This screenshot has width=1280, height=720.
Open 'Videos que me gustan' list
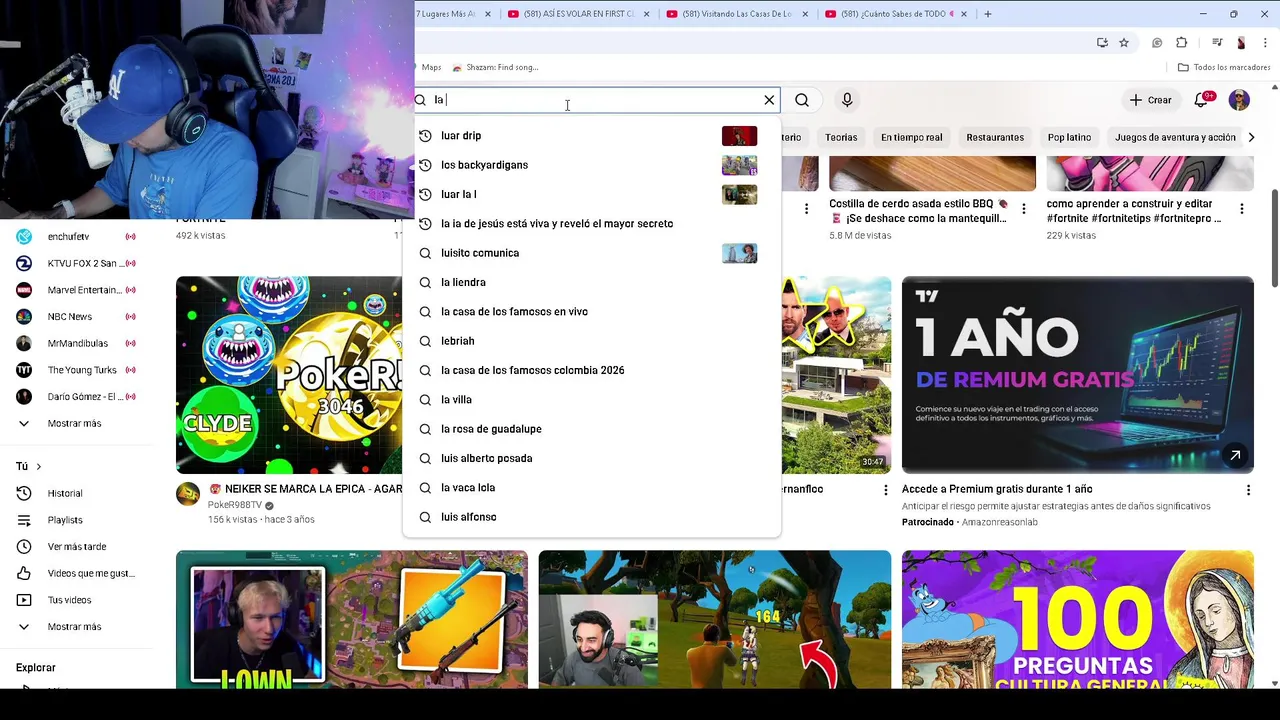[77, 573]
